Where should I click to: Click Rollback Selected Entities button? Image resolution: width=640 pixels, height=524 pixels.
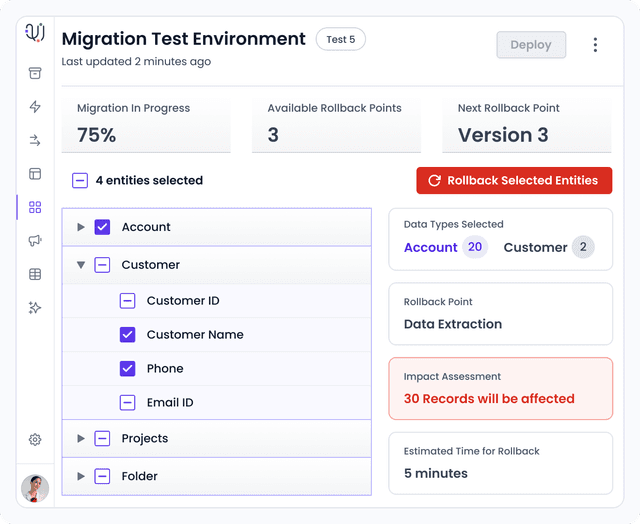514,181
